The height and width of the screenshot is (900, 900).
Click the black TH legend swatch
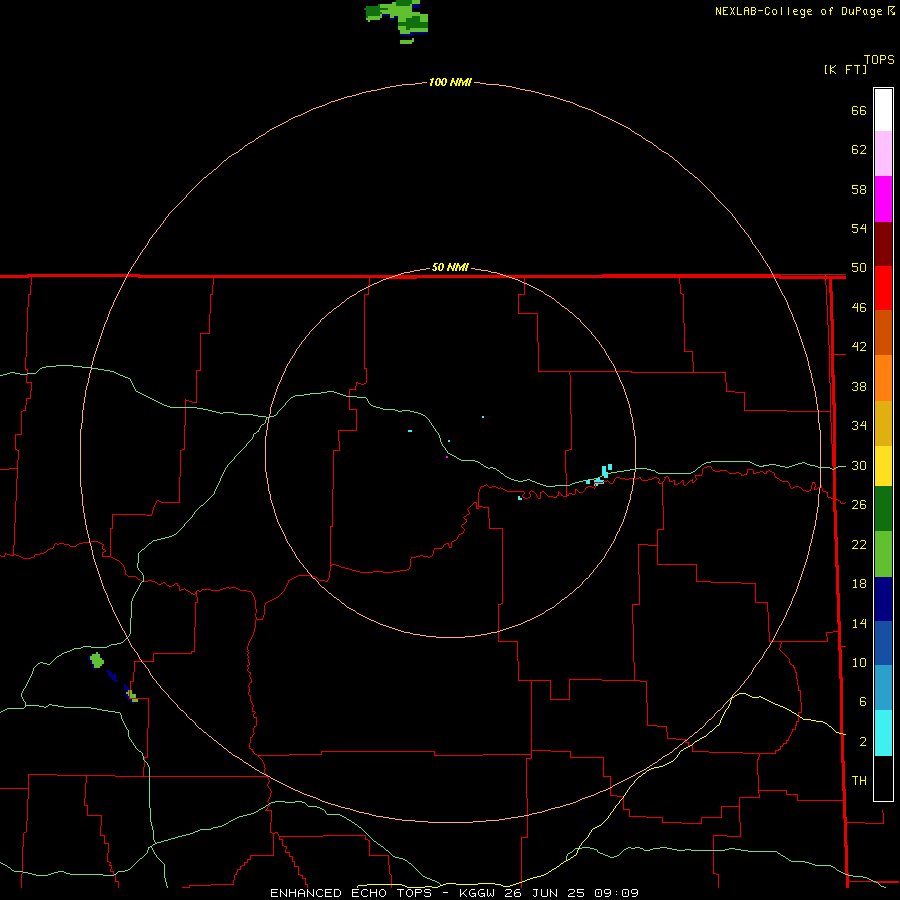click(x=883, y=778)
